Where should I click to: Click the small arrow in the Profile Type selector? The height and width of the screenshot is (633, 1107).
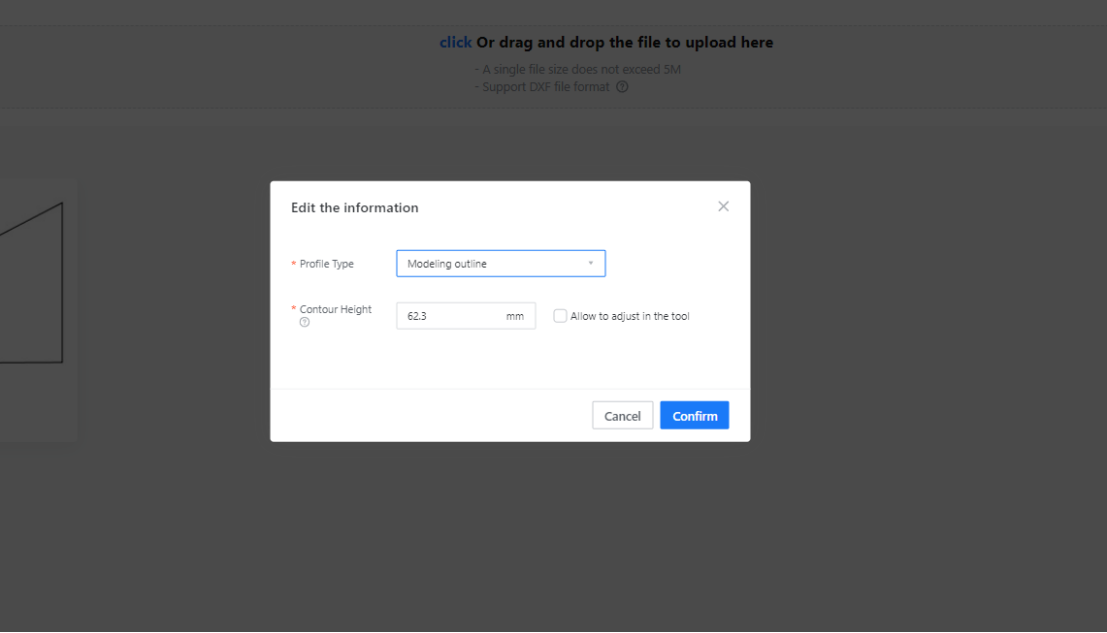pos(591,264)
